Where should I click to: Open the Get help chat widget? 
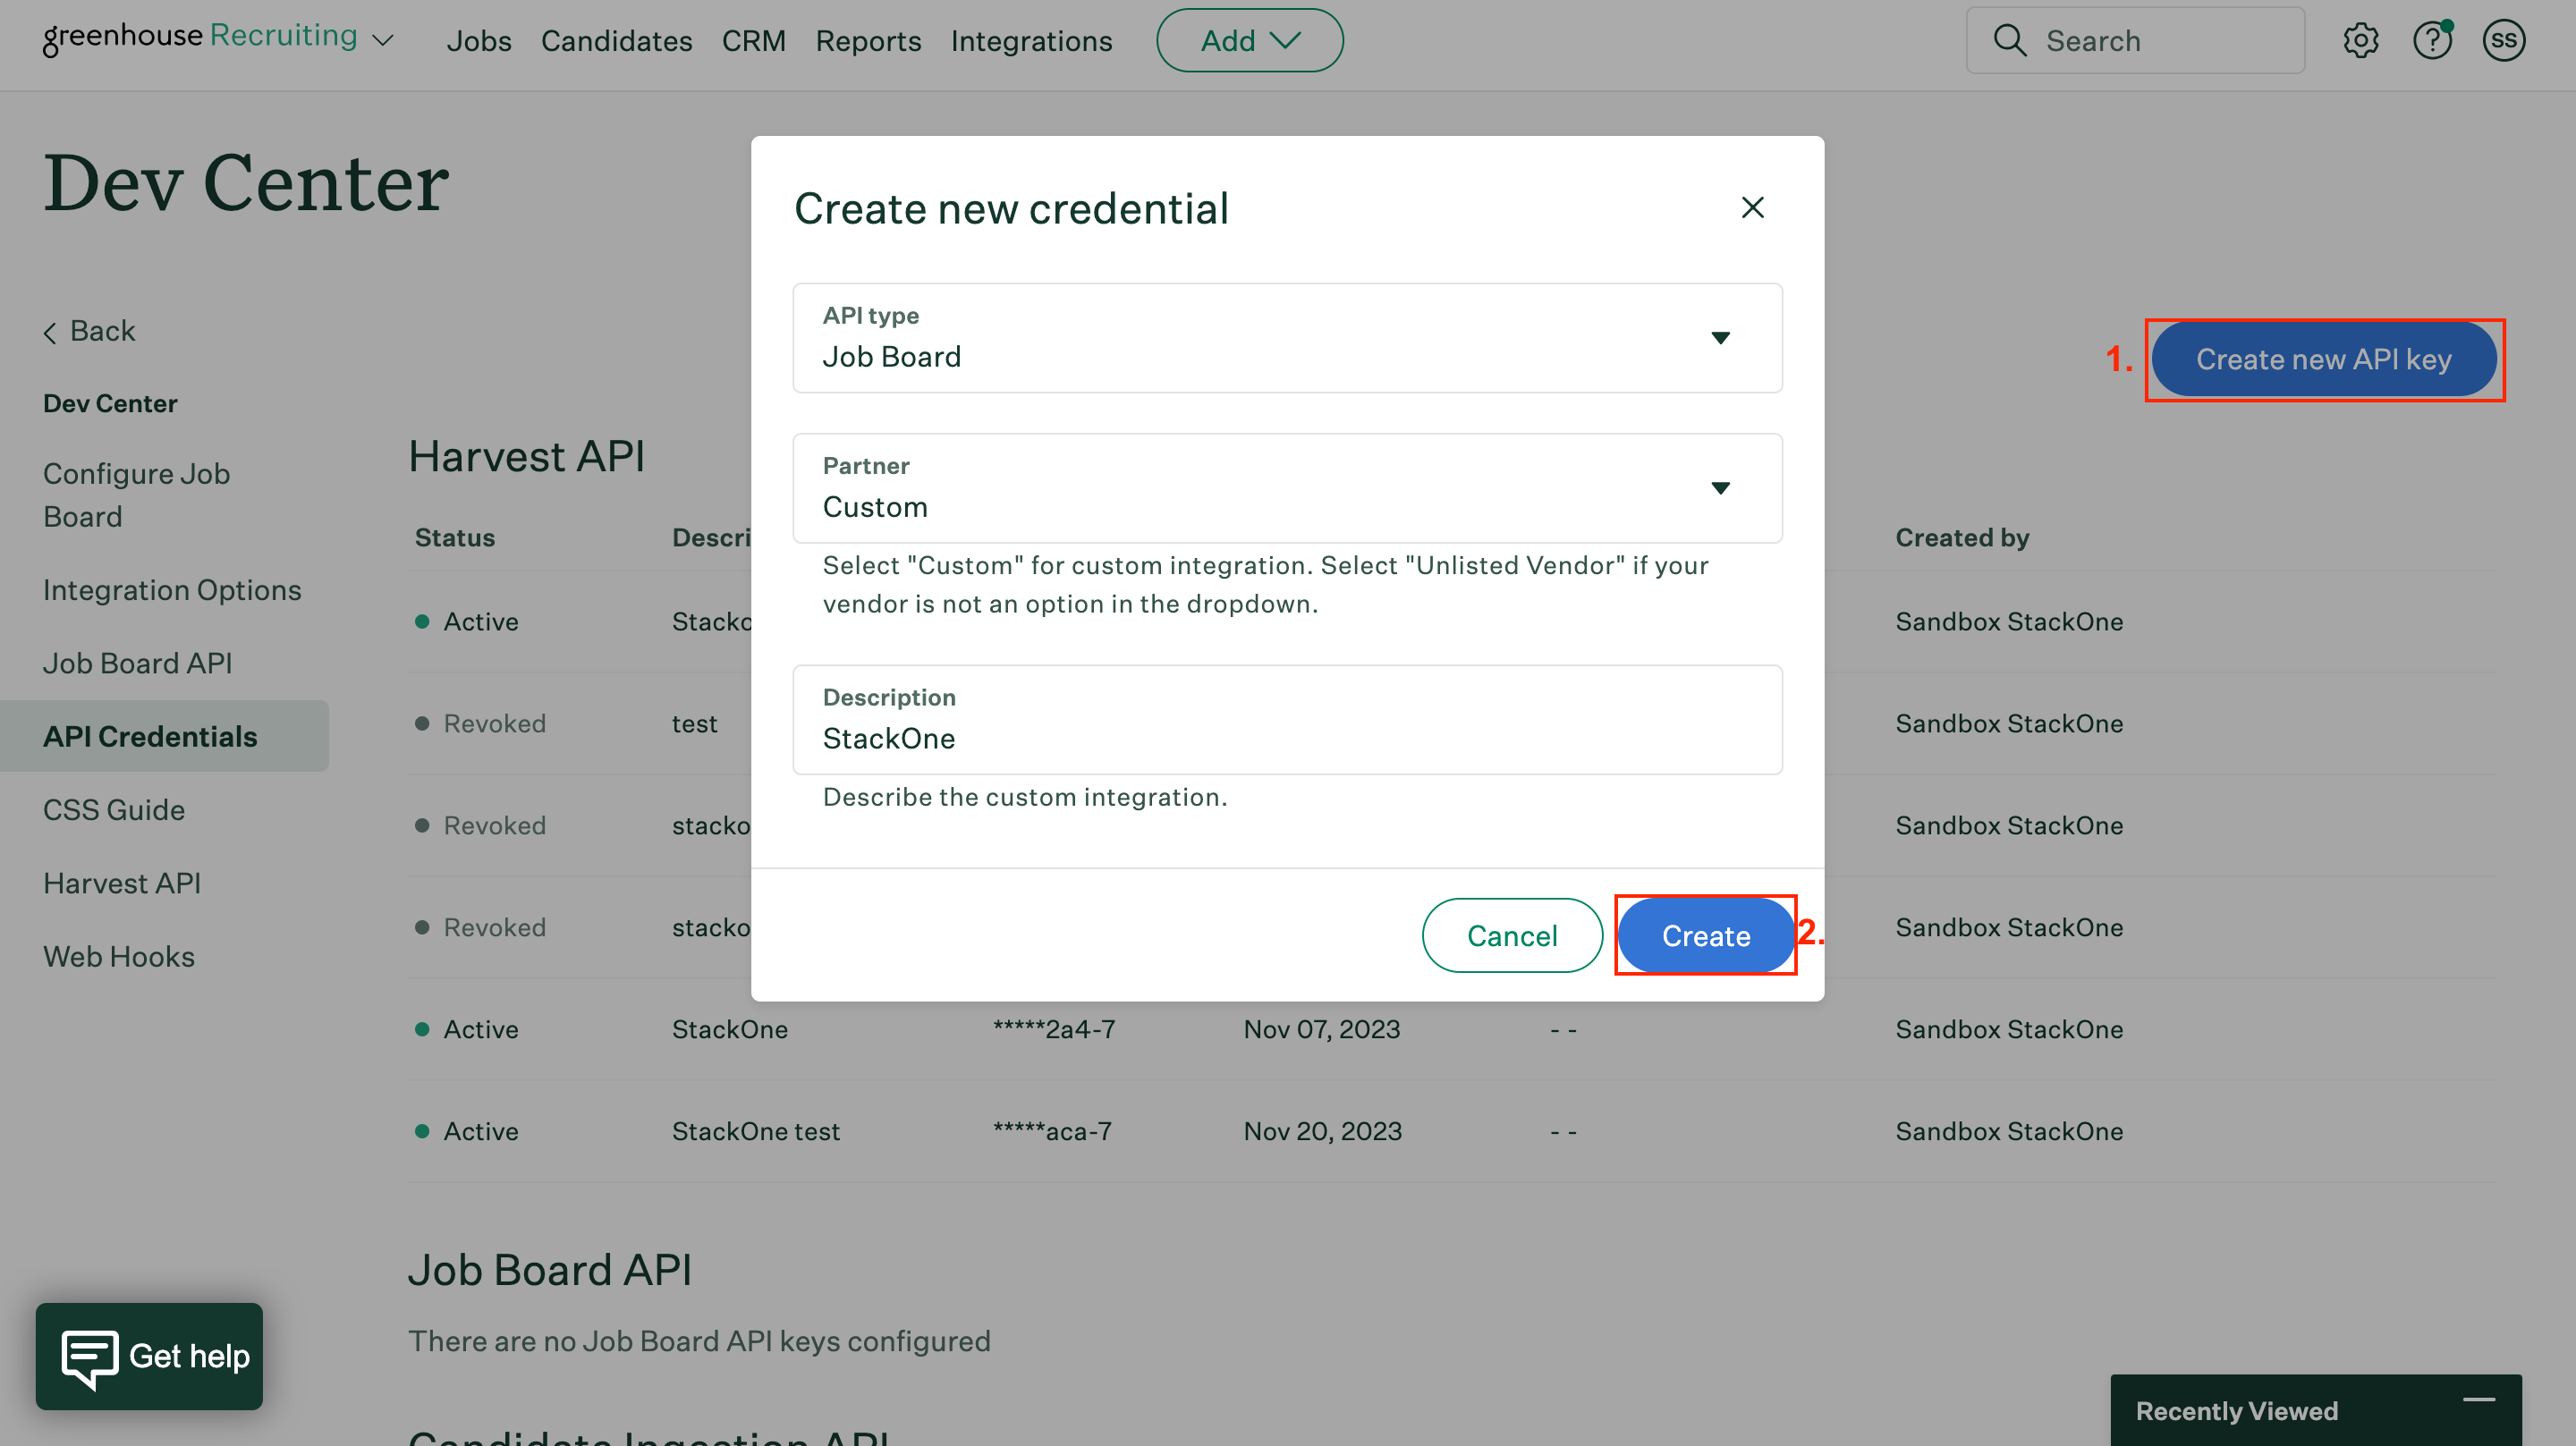(149, 1356)
